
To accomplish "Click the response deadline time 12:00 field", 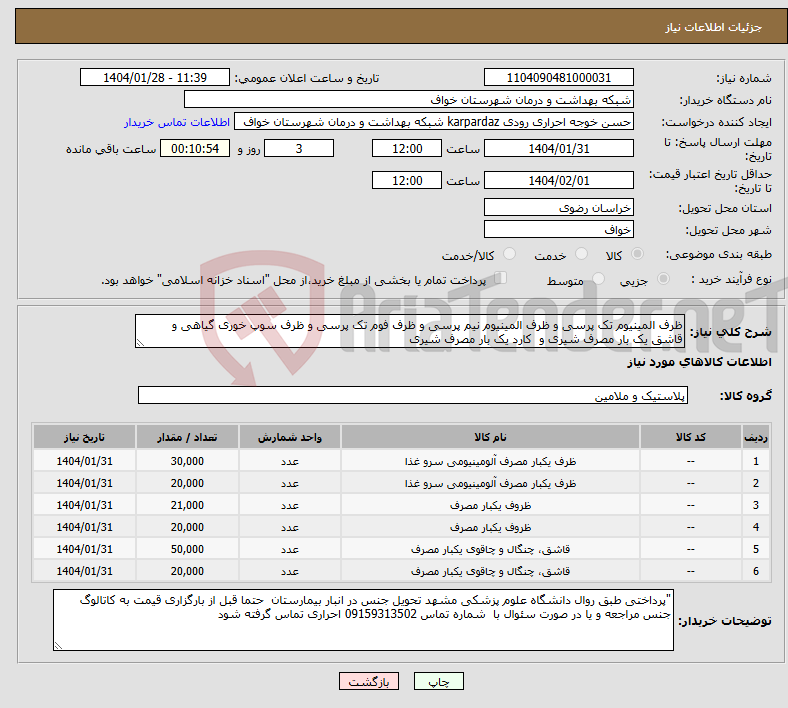I will [x=407, y=149].
